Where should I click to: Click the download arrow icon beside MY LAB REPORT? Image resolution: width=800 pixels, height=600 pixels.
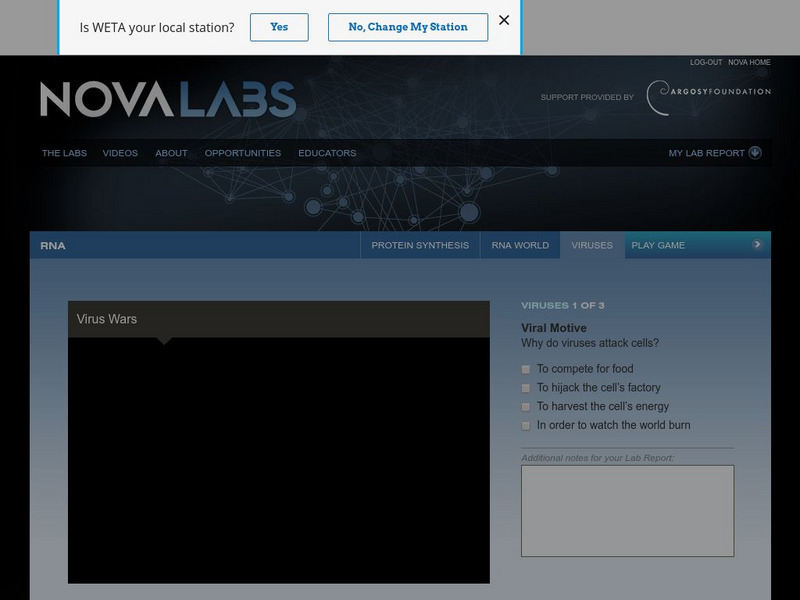click(x=754, y=153)
